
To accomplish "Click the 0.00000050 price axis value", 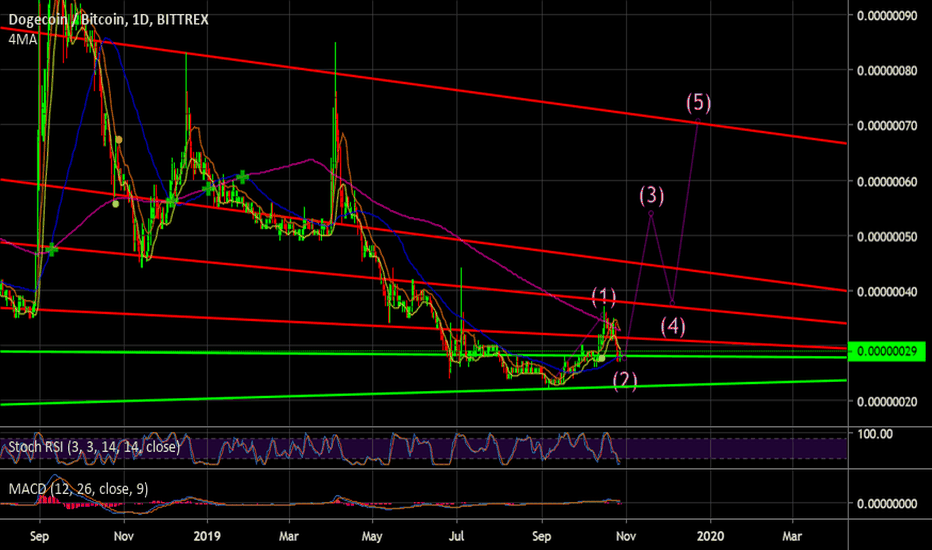I will click(x=887, y=237).
